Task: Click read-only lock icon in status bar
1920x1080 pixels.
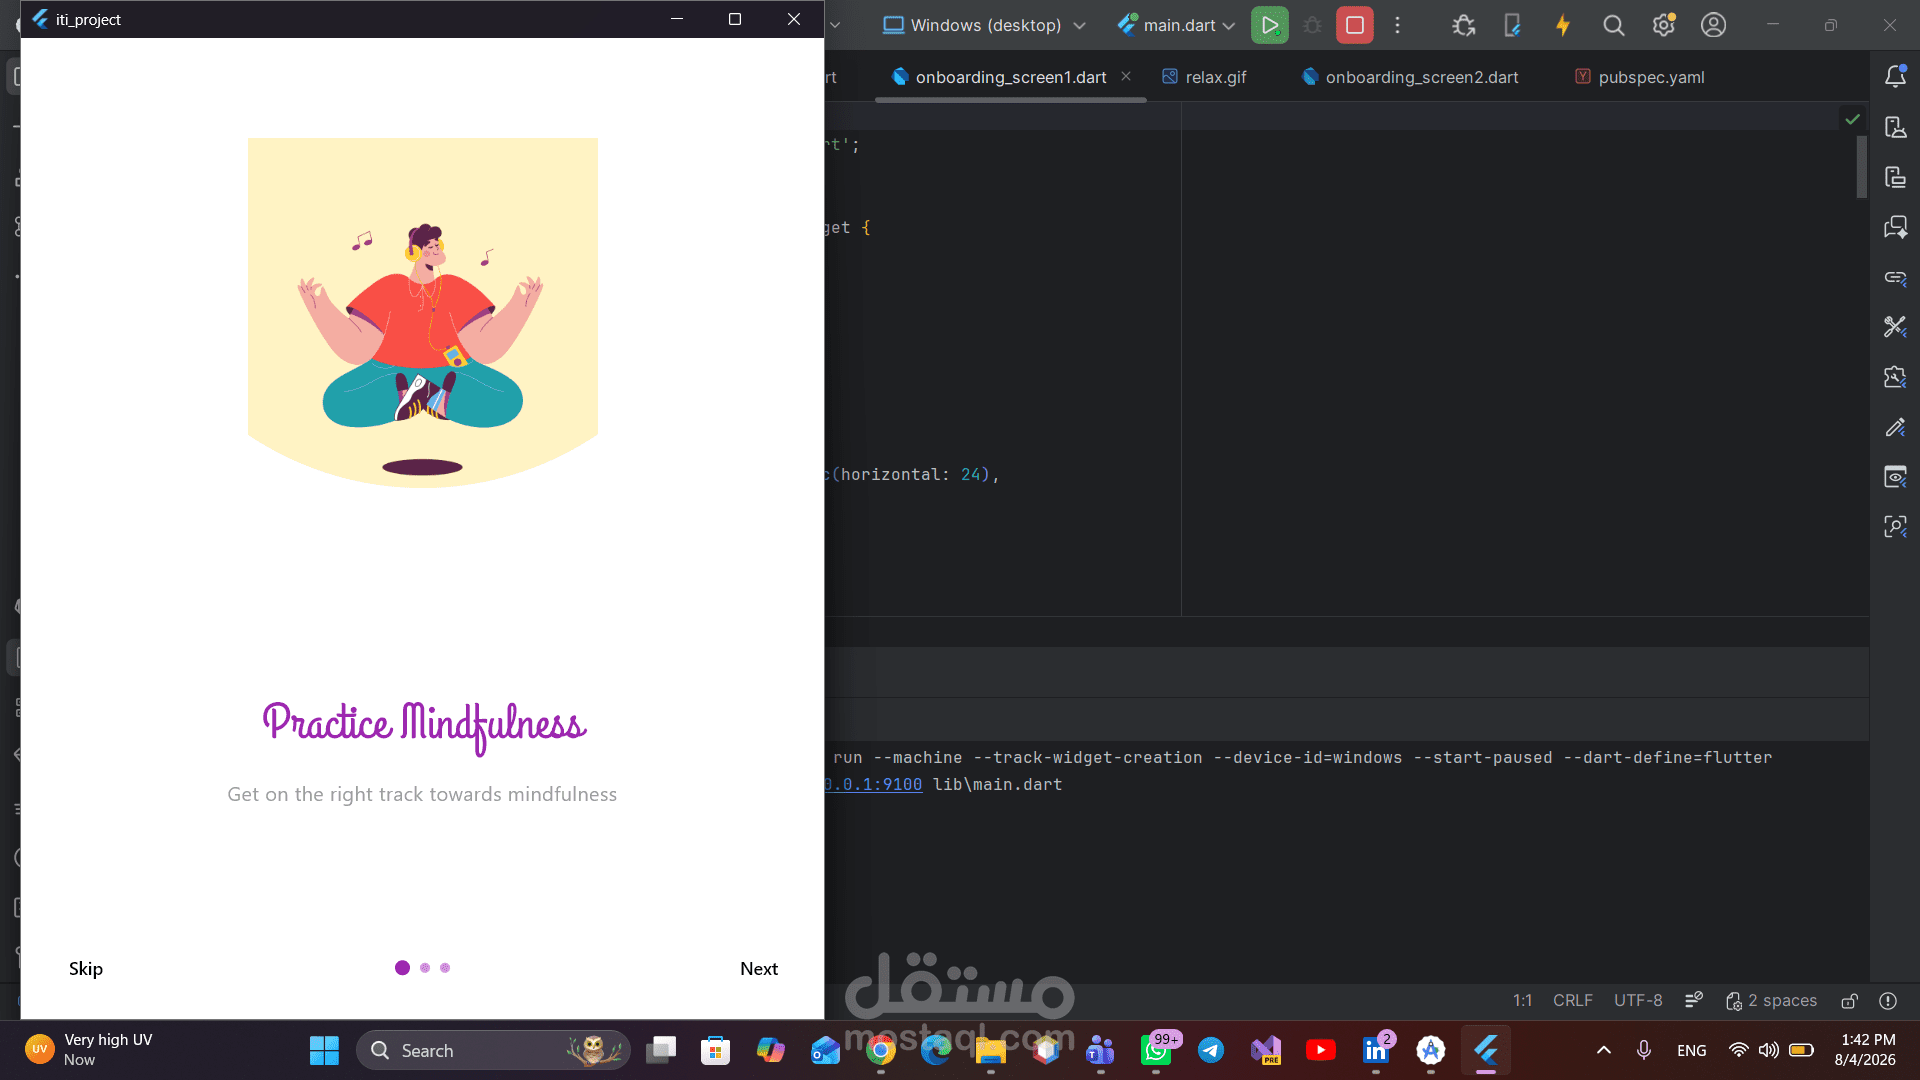Action: [x=1849, y=1001]
